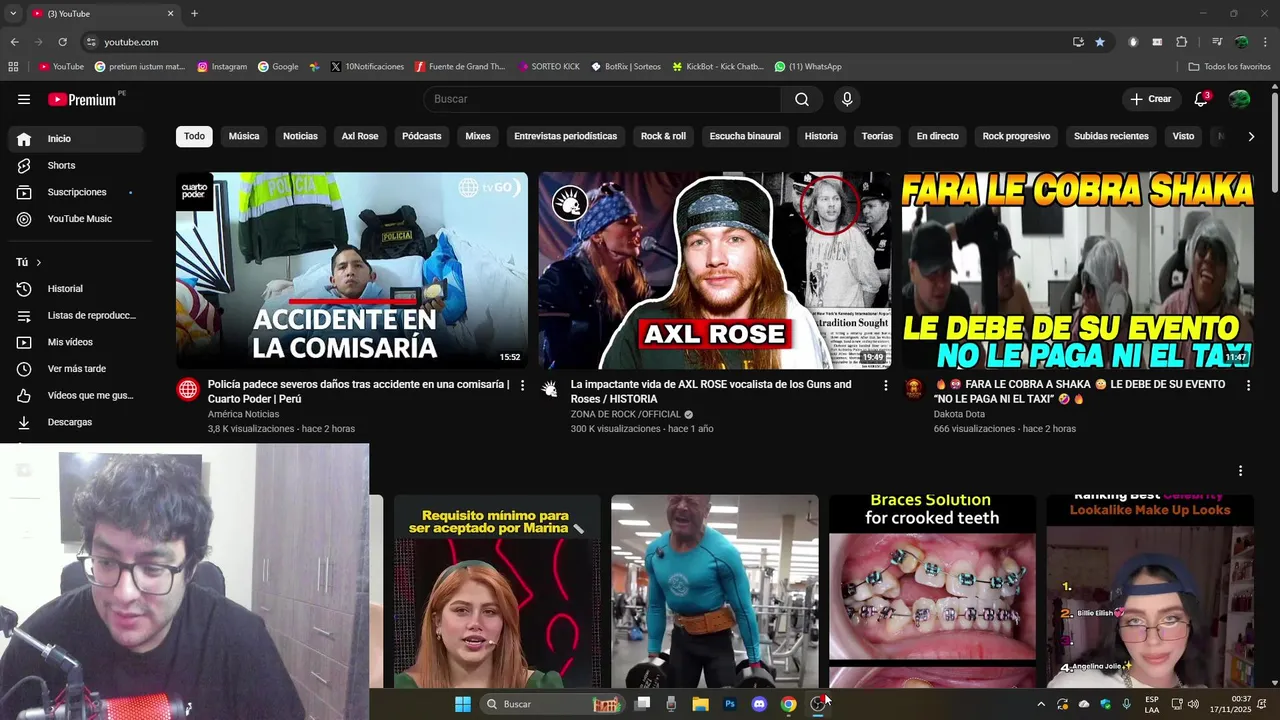Select the Todo filter chip
Image resolution: width=1280 pixels, height=720 pixels.
(x=194, y=136)
